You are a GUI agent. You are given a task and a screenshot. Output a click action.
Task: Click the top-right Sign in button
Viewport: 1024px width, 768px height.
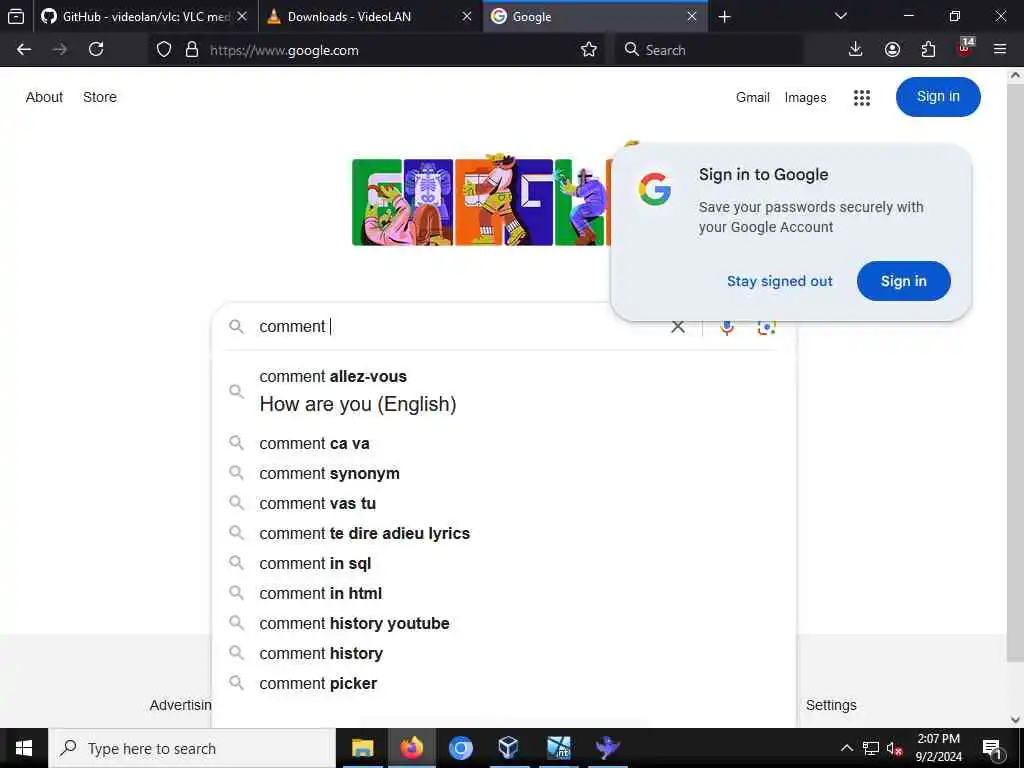click(938, 97)
